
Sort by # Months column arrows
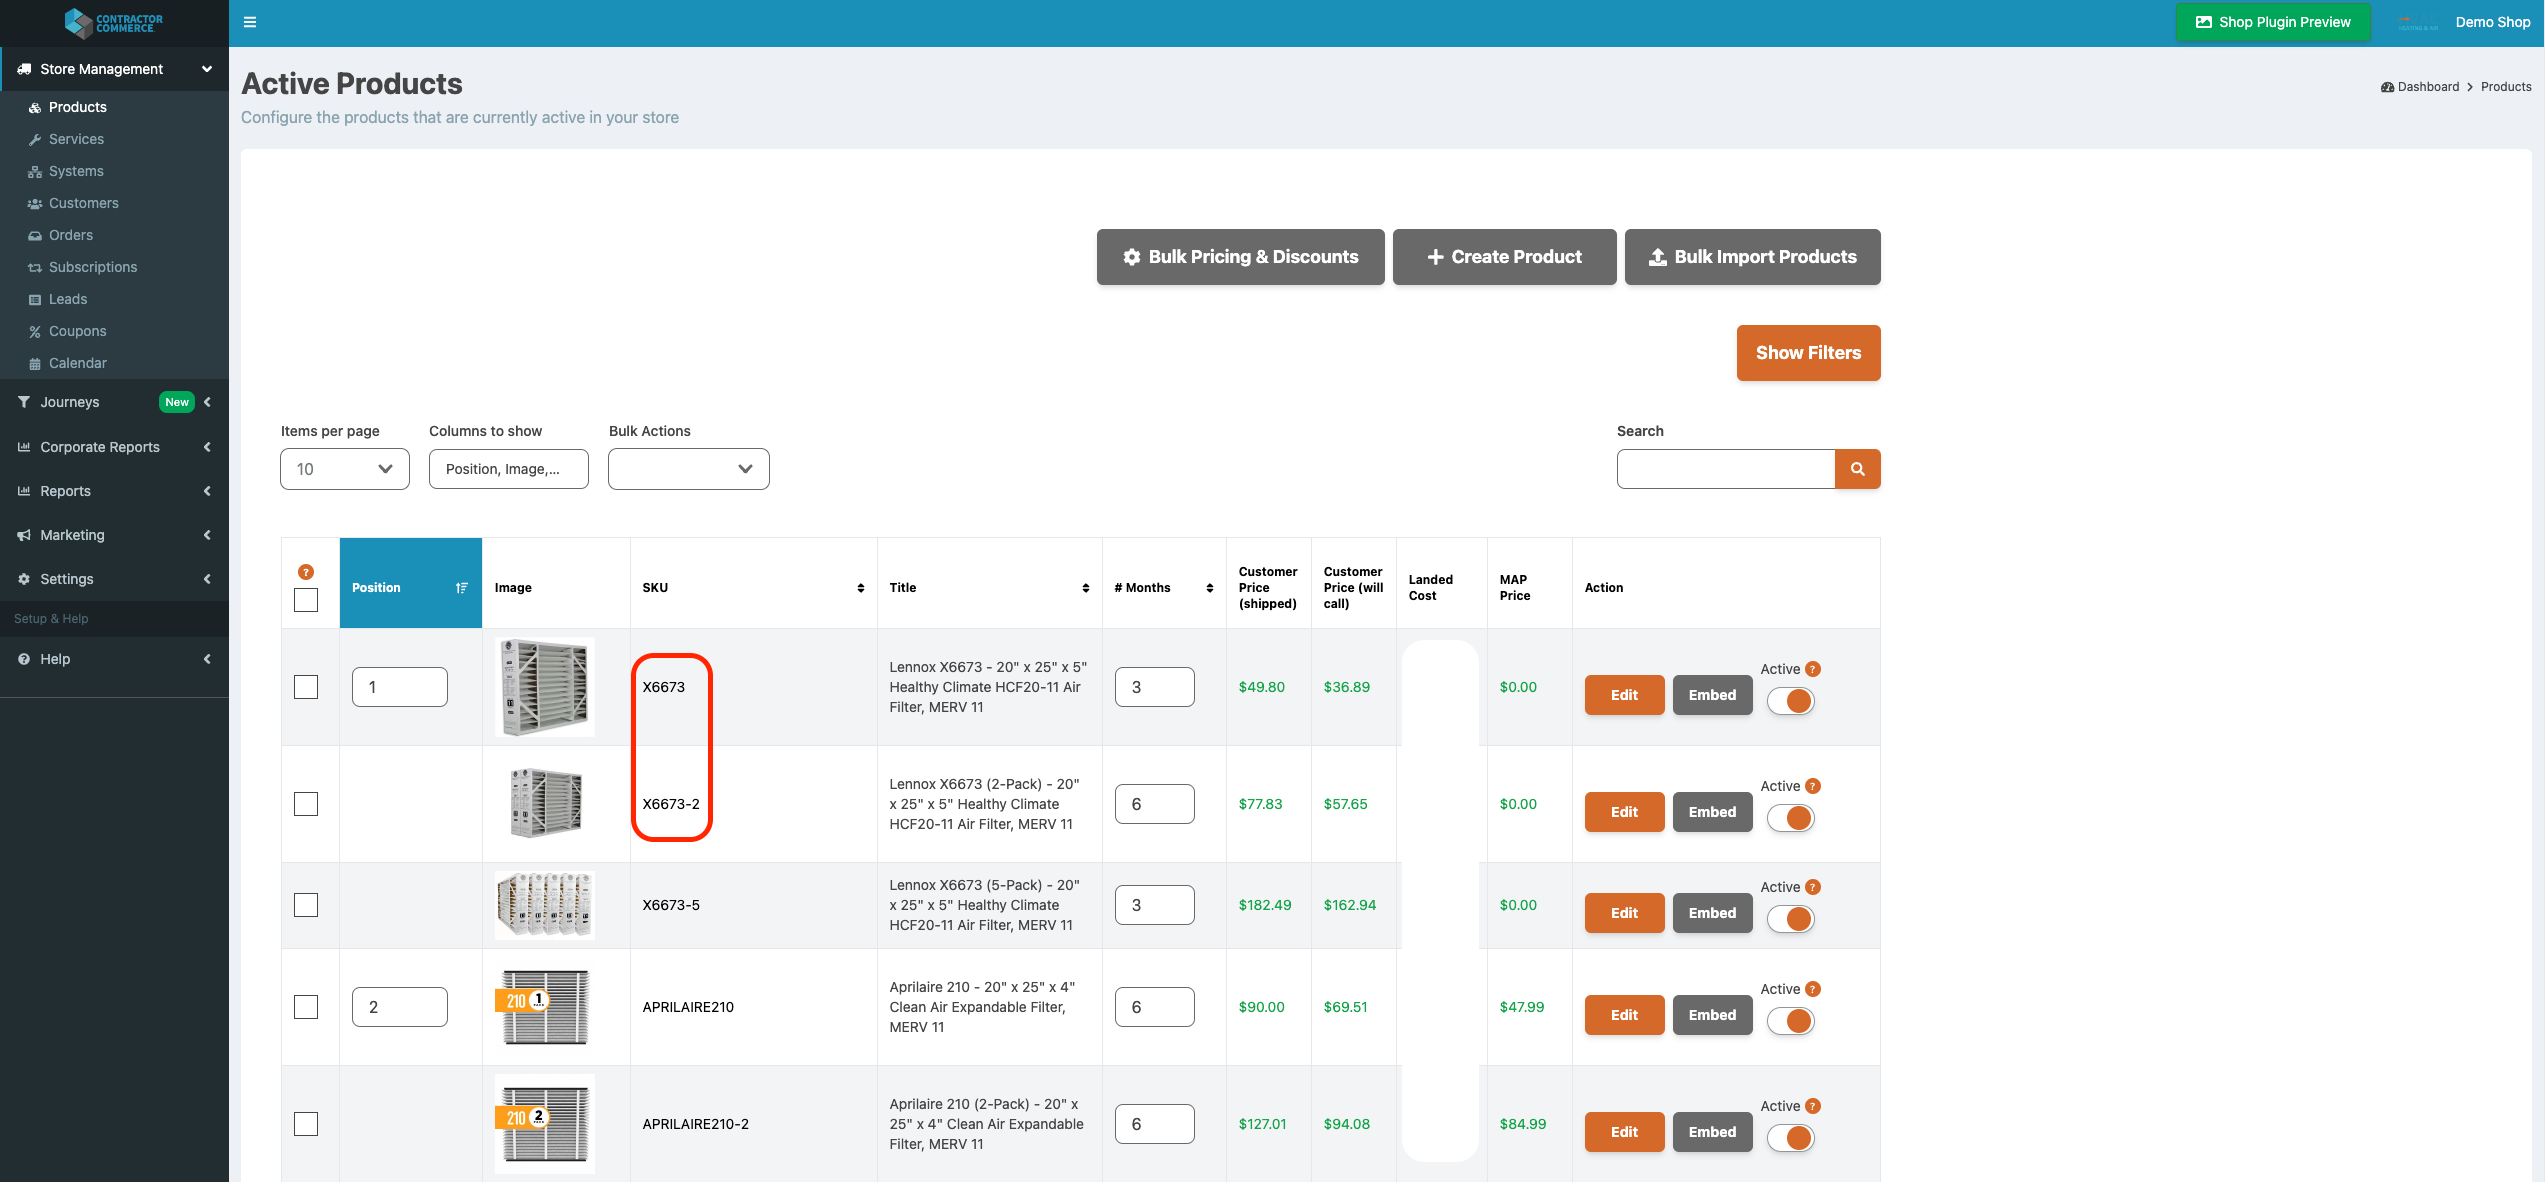[x=1210, y=588]
